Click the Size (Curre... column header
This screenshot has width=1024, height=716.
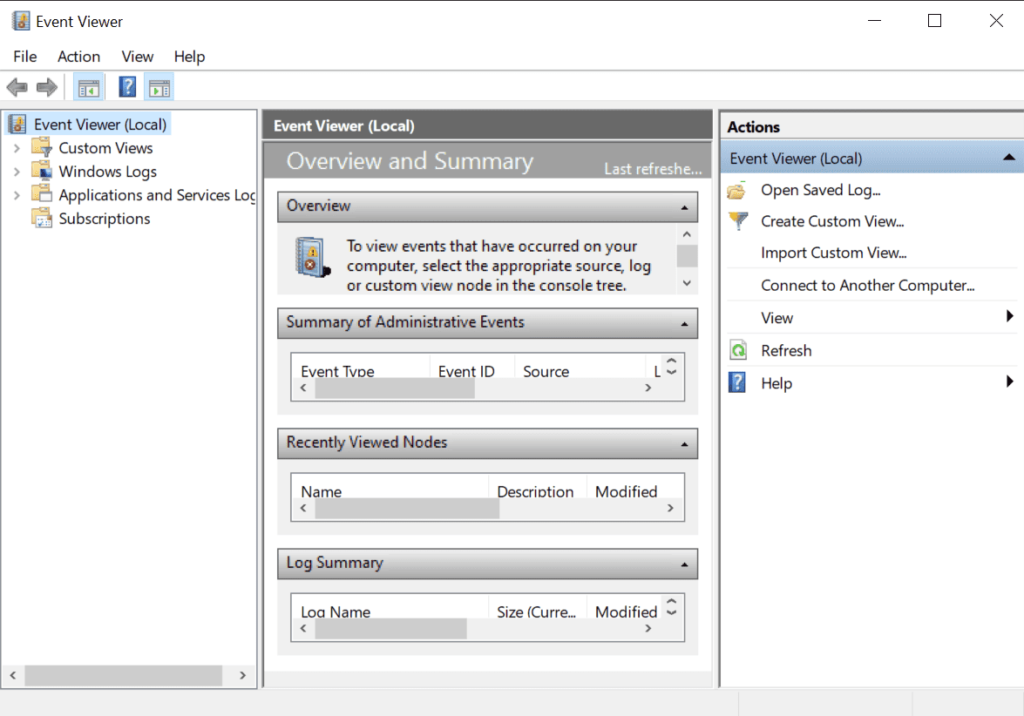click(536, 611)
